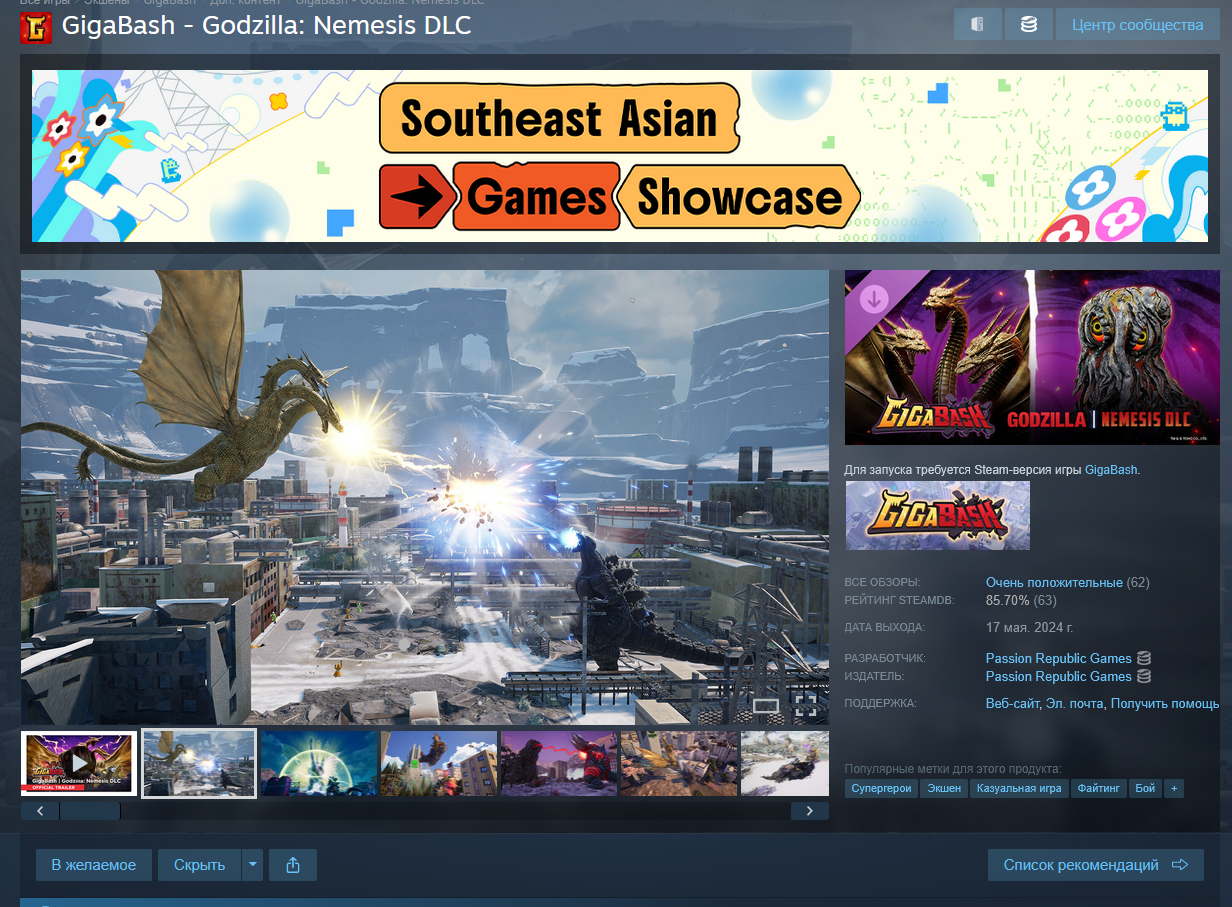Click the GigaBash base game logo image

[938, 515]
